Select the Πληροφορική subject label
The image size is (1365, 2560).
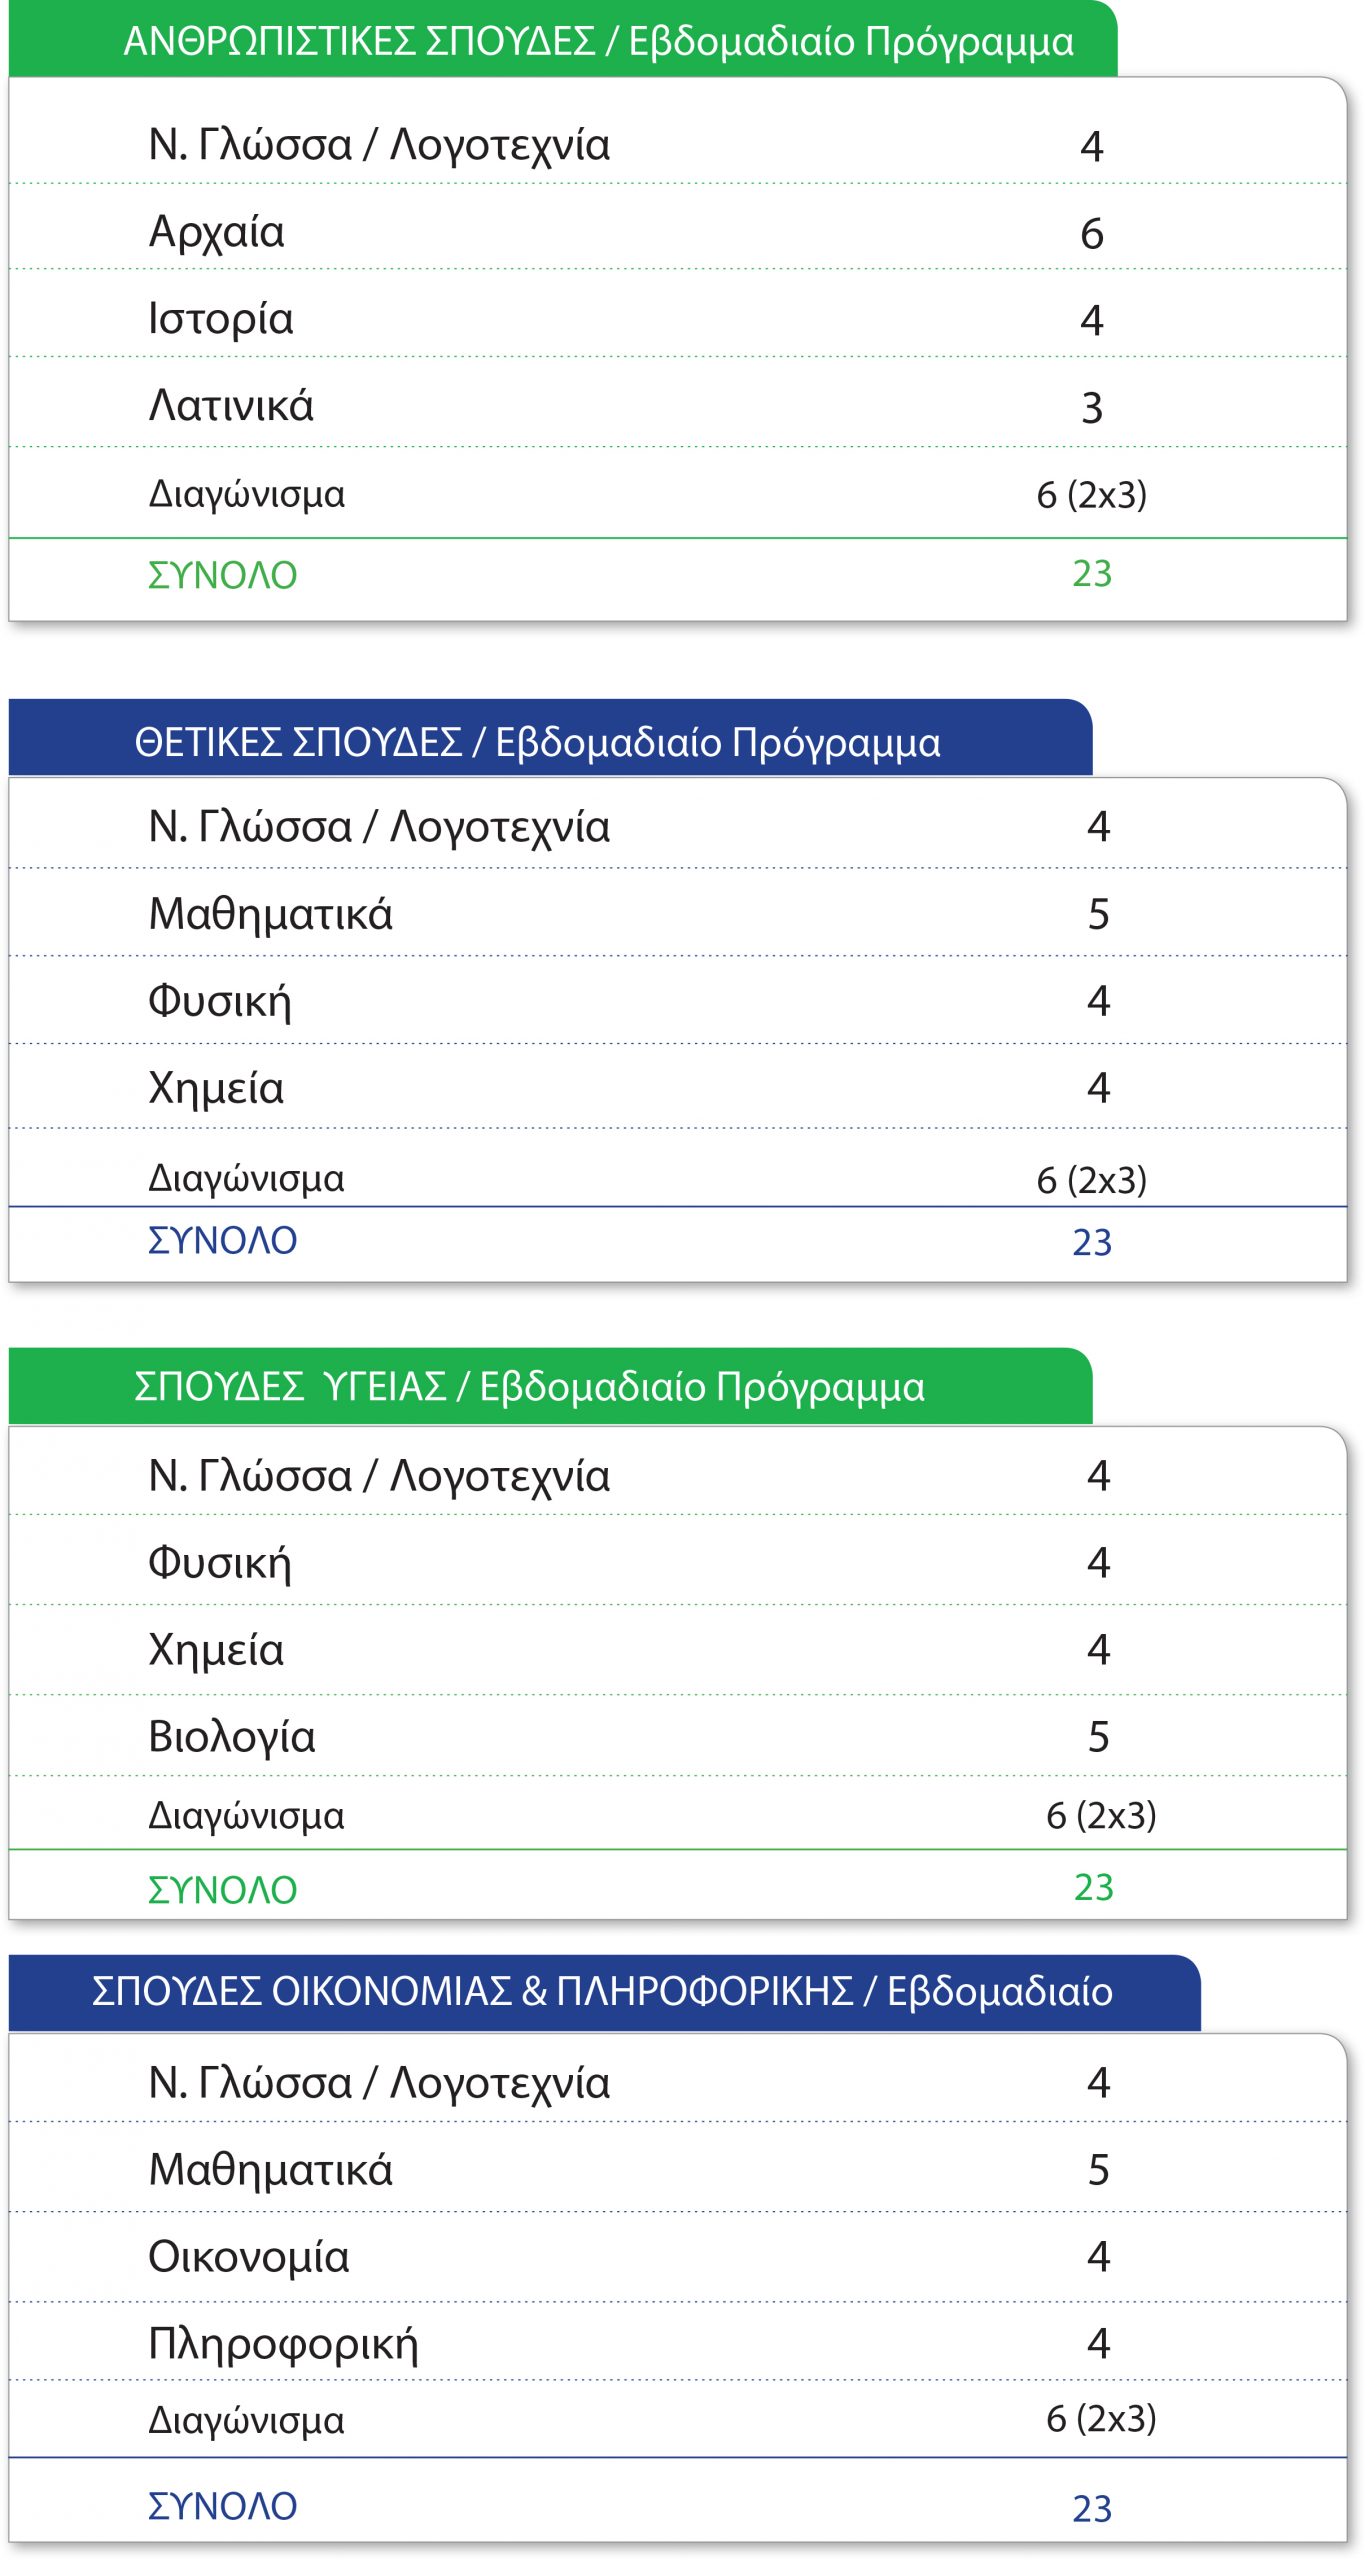[x=283, y=2344]
